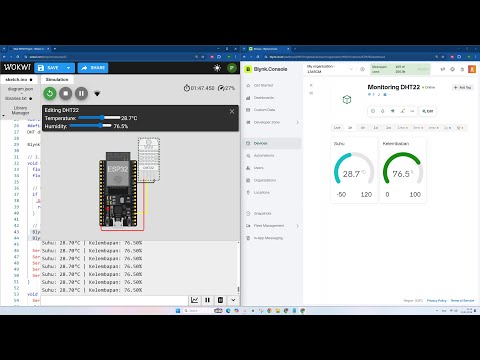Select the DHT22 sensor in the diagram
Image resolution: width=480 pixels, height=360 pixels.
tap(149, 159)
